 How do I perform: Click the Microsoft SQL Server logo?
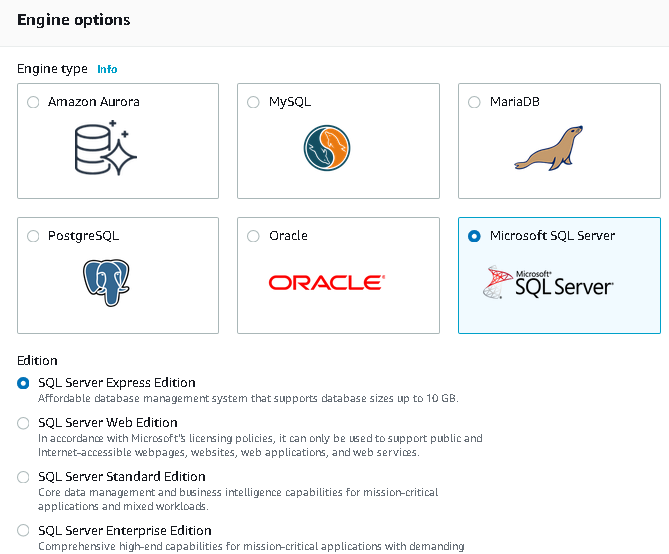click(549, 283)
